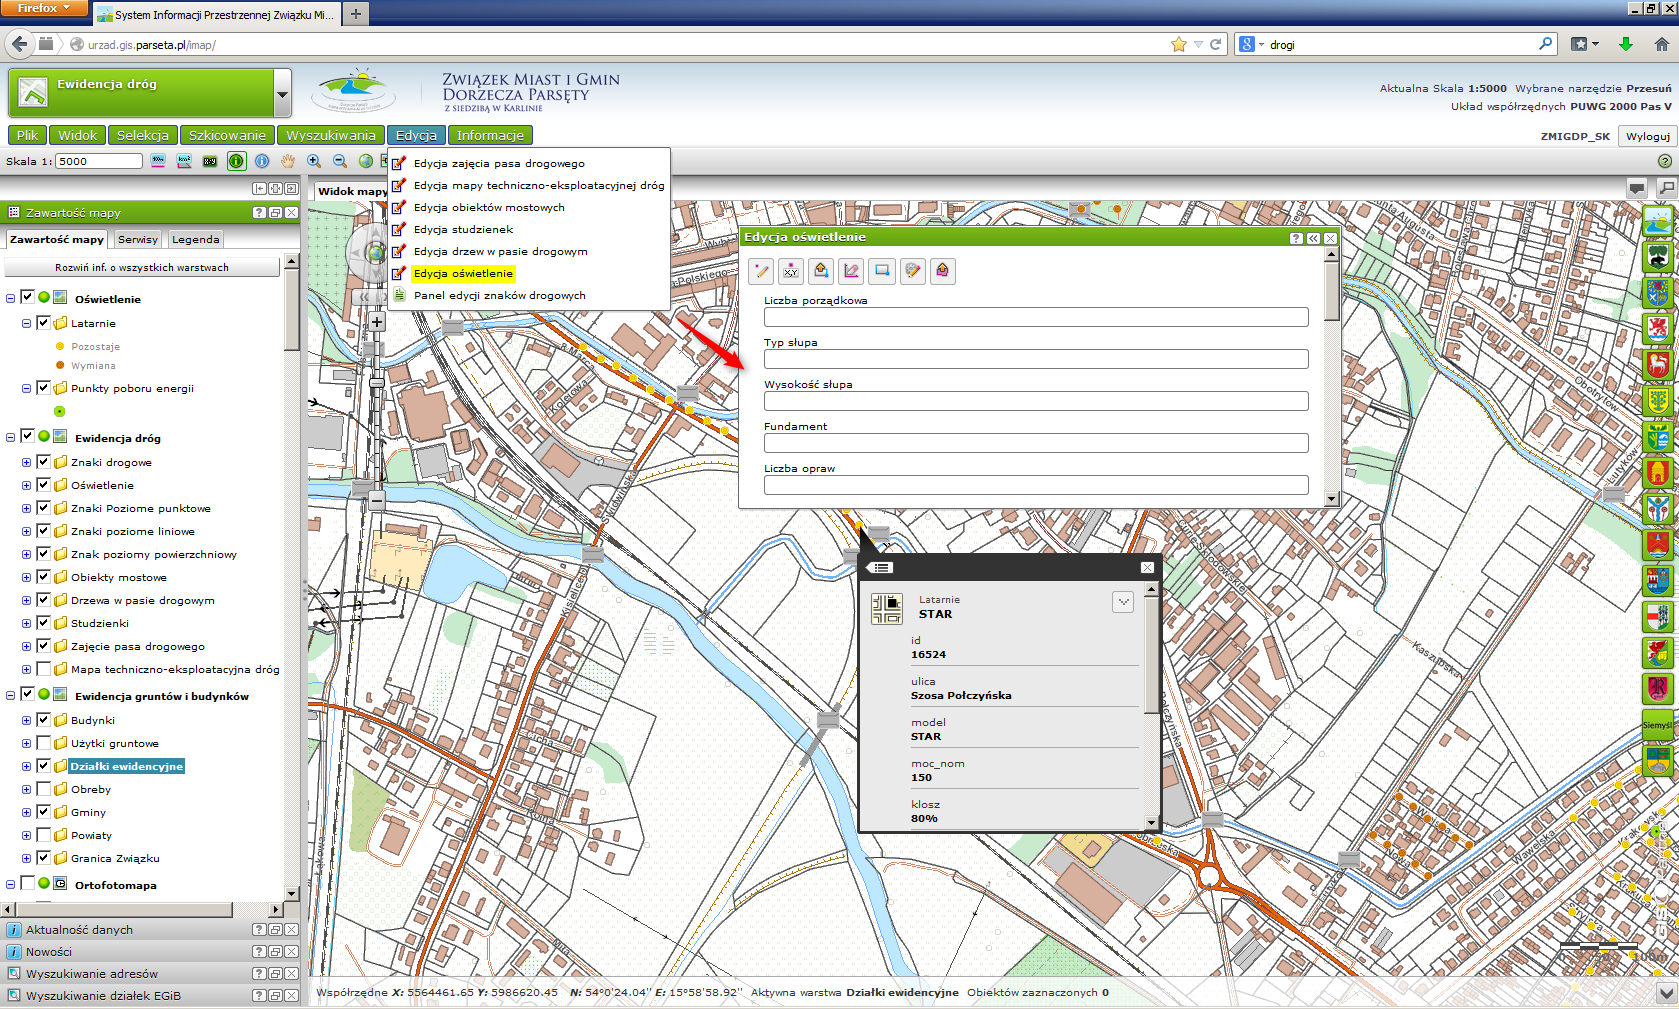Viewport: 1679px width, 1009px height.
Task: Click the list icon in popup header
Action: pos(881,568)
